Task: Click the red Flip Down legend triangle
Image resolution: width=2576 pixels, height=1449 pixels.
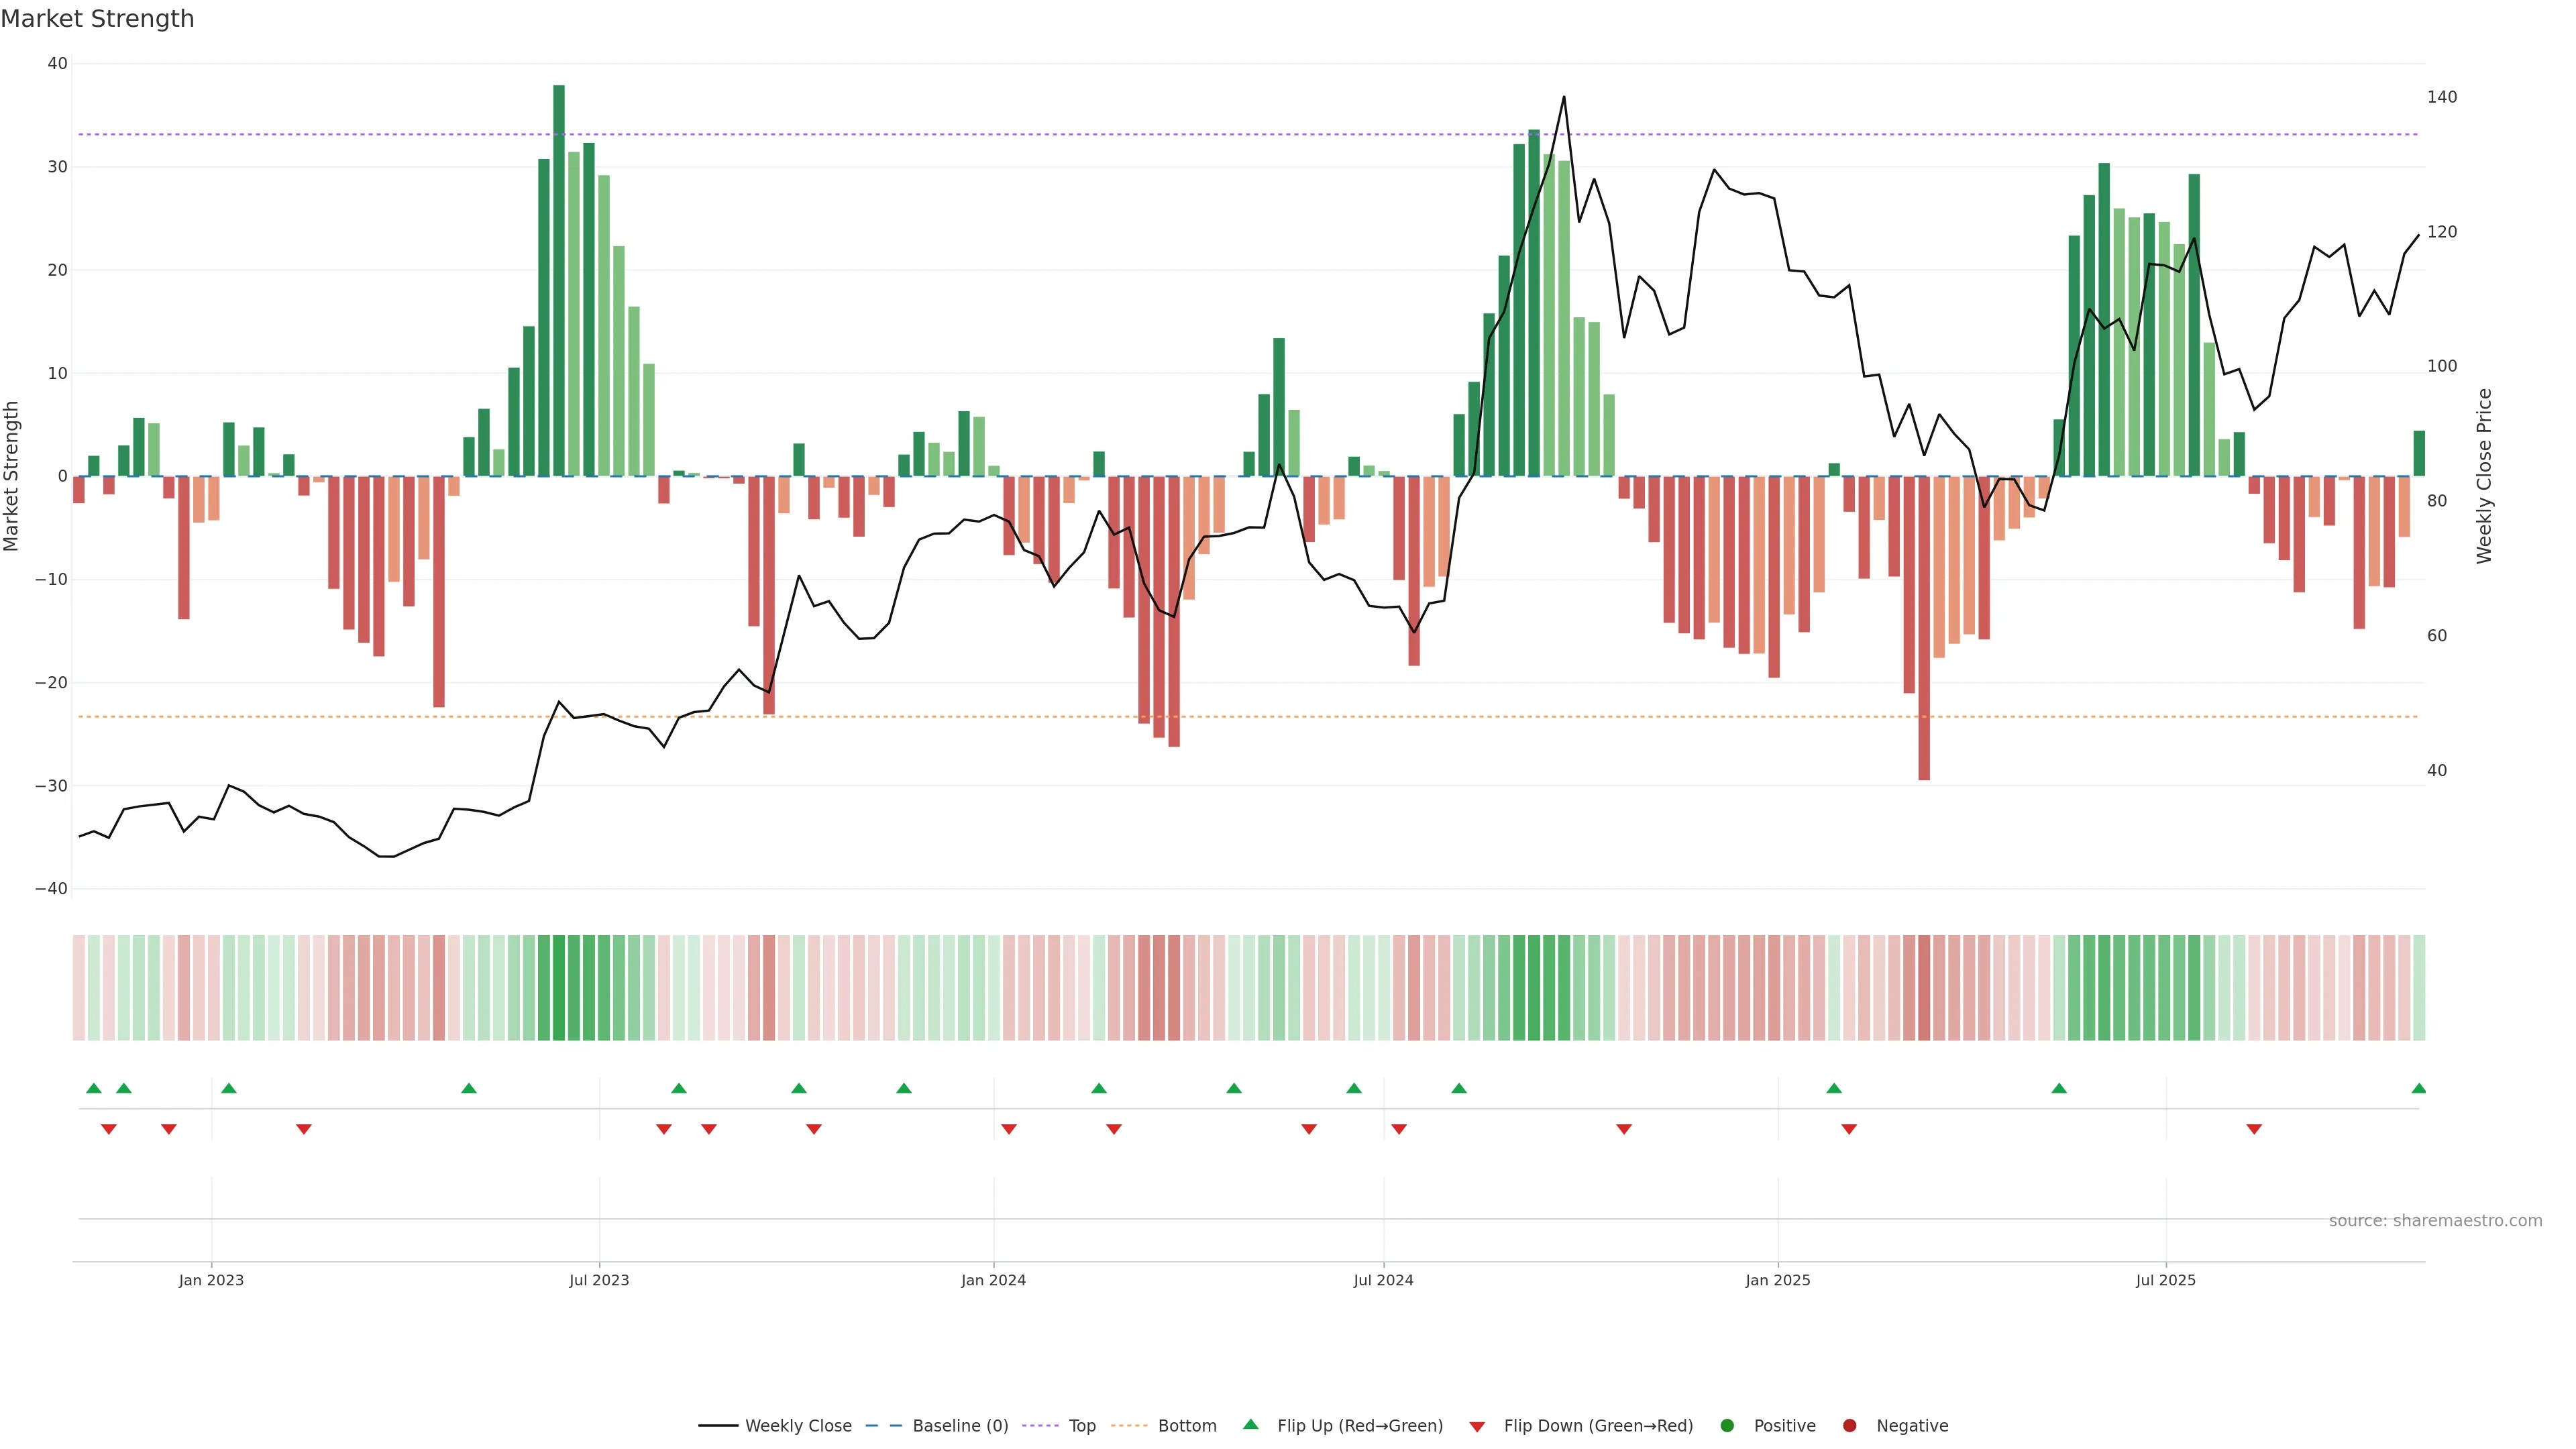Action: click(1477, 1427)
